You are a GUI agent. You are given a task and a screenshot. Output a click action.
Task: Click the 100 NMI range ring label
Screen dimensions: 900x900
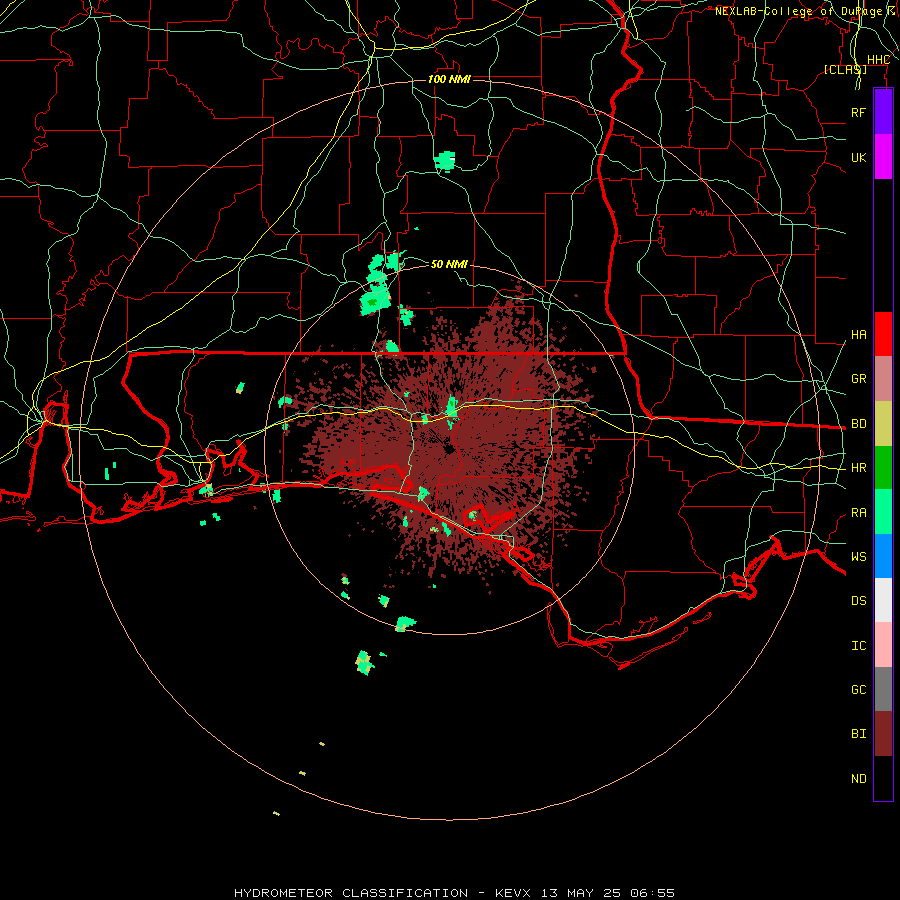coord(449,79)
